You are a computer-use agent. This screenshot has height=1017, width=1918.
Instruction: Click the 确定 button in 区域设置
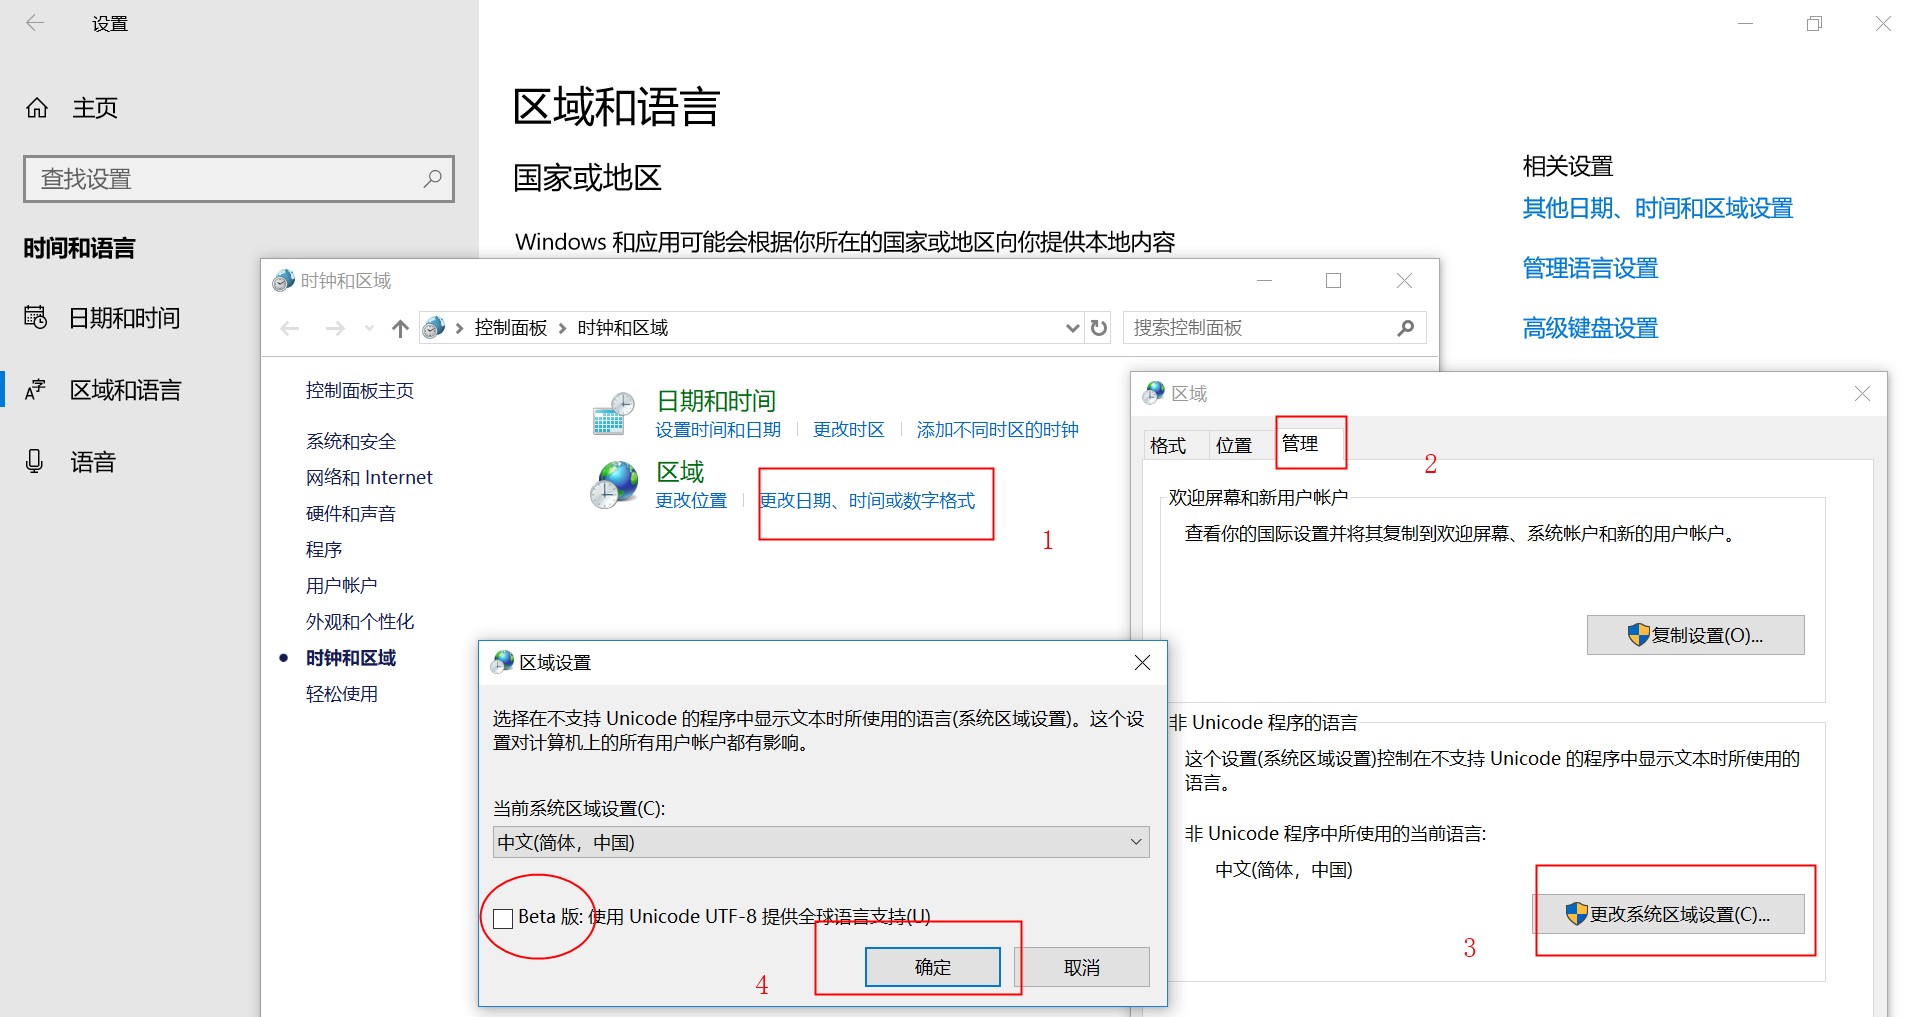click(x=932, y=966)
